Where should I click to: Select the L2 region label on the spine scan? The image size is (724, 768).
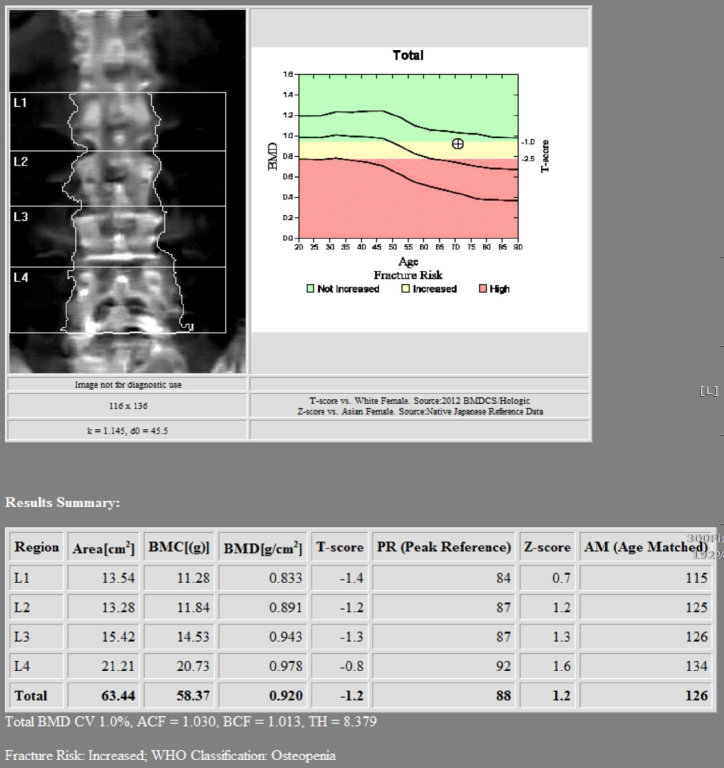pyautogui.click(x=21, y=160)
